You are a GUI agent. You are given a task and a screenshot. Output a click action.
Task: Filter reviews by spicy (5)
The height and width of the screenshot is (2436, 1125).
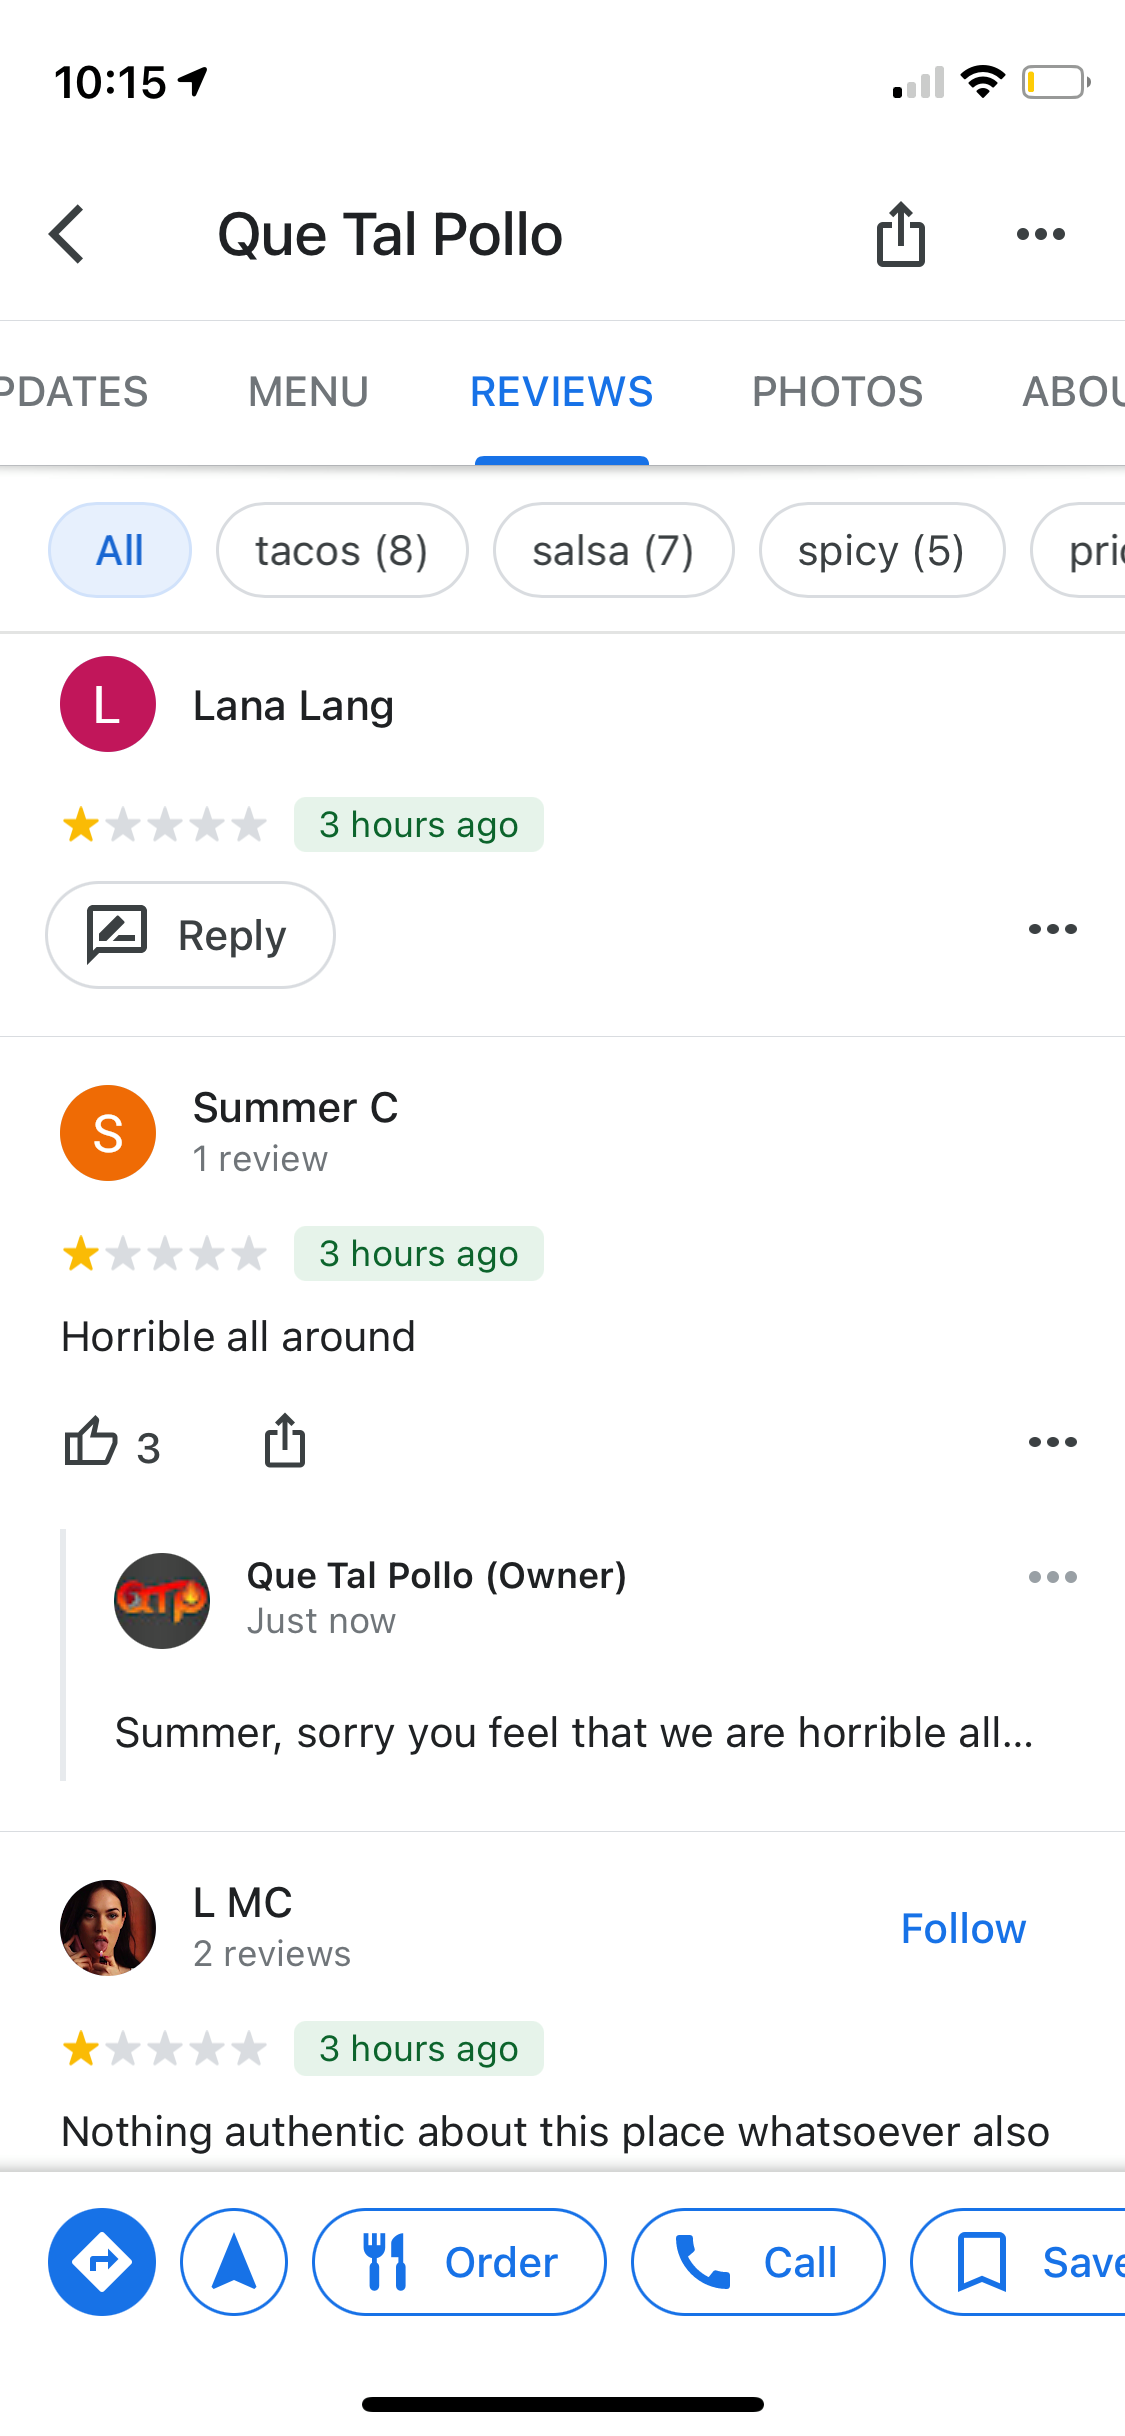(882, 550)
